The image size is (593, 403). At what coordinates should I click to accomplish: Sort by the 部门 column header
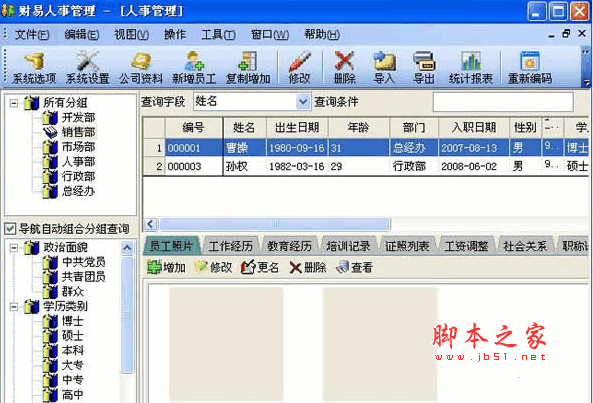tap(414, 127)
